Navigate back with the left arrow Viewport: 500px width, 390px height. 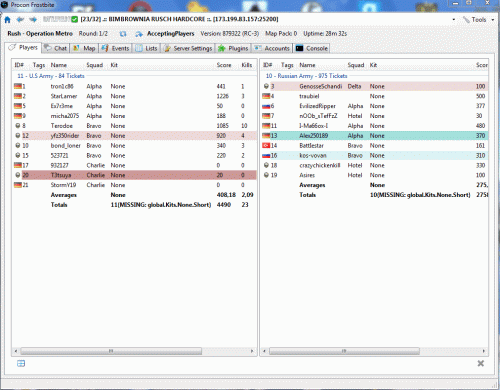20,20
